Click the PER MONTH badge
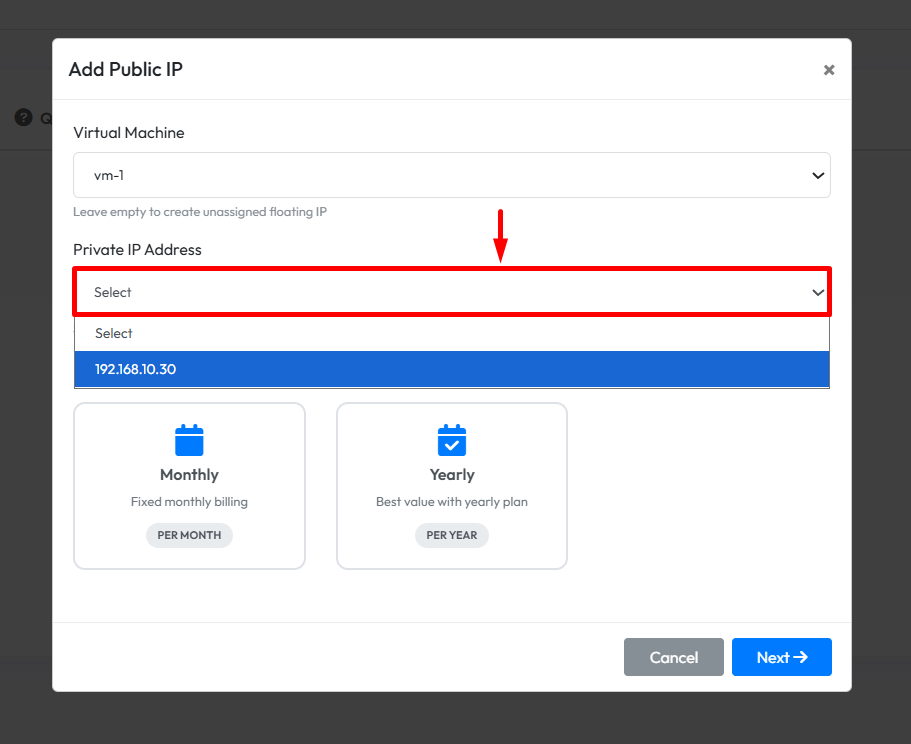 (189, 535)
